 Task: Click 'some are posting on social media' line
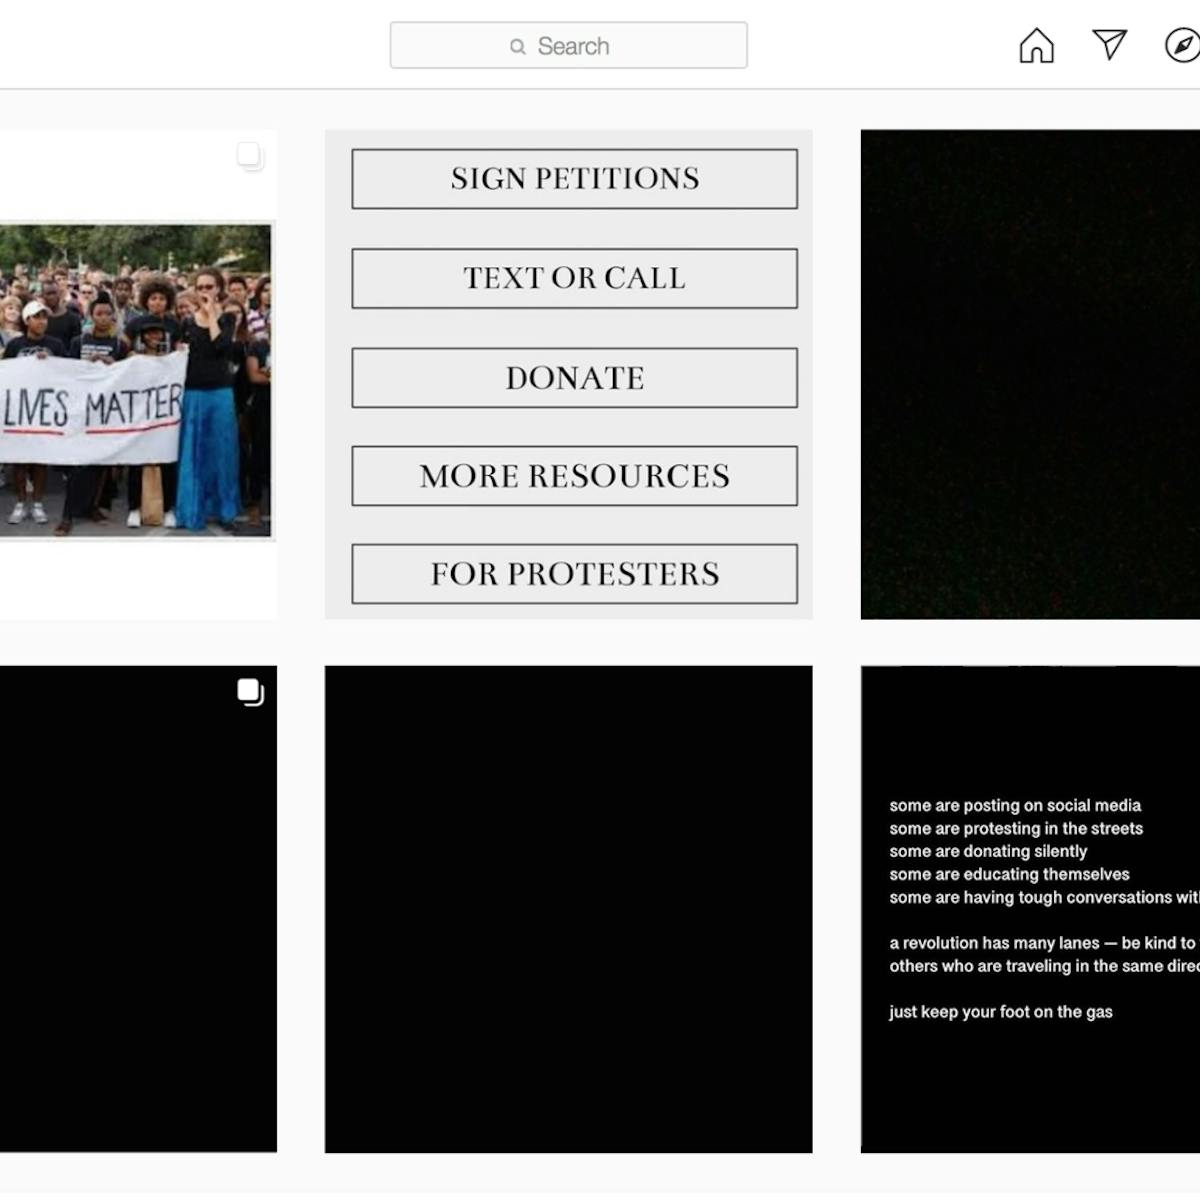click(x=1015, y=806)
